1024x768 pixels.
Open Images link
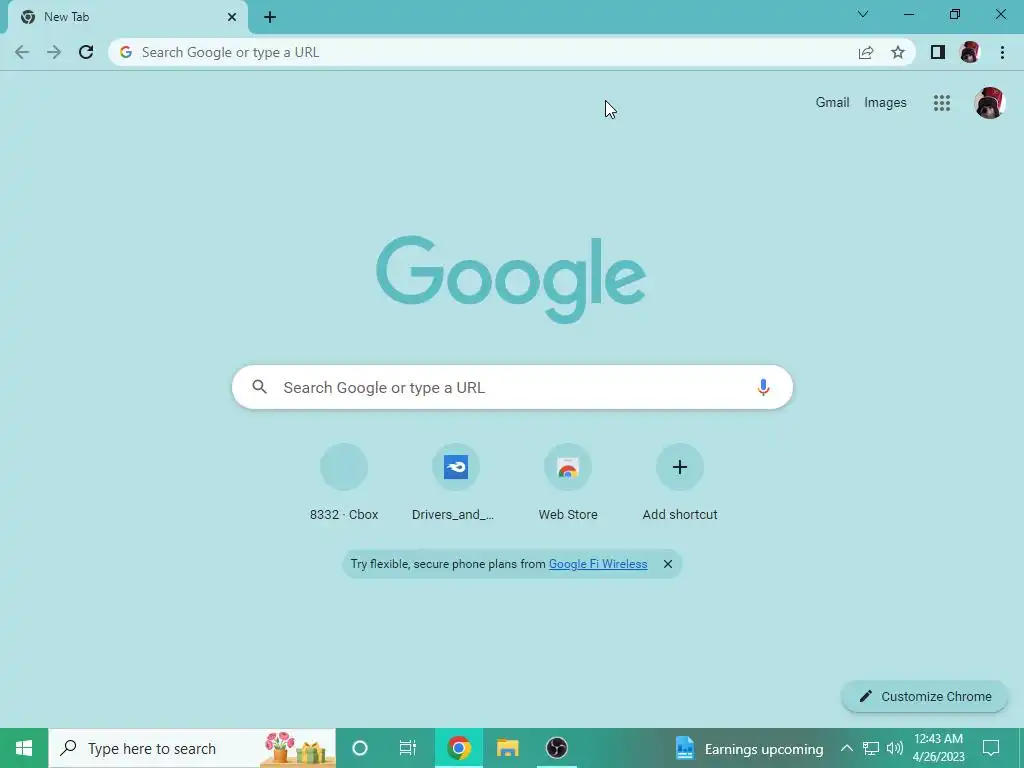[885, 103]
